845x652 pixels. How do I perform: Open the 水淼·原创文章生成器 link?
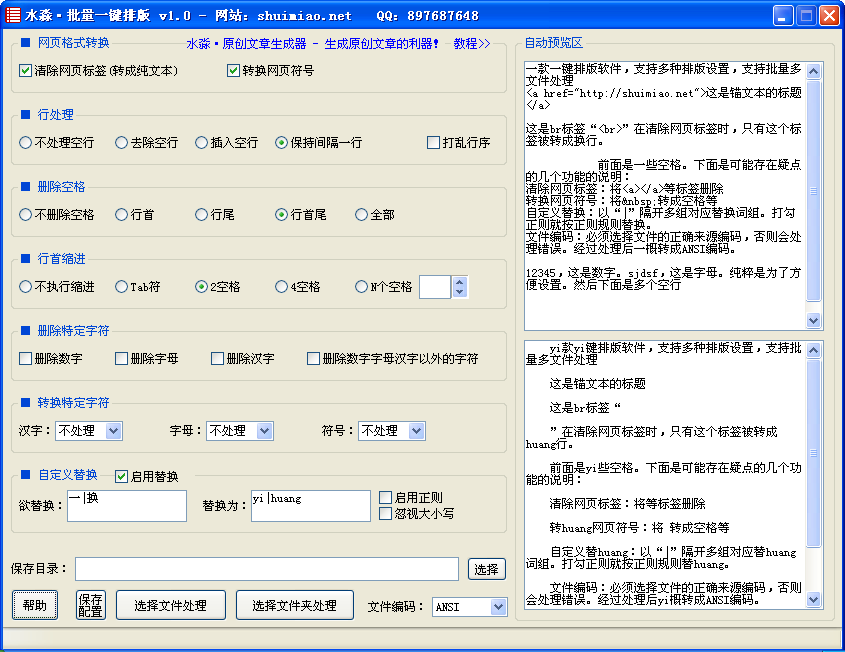tap(313, 44)
